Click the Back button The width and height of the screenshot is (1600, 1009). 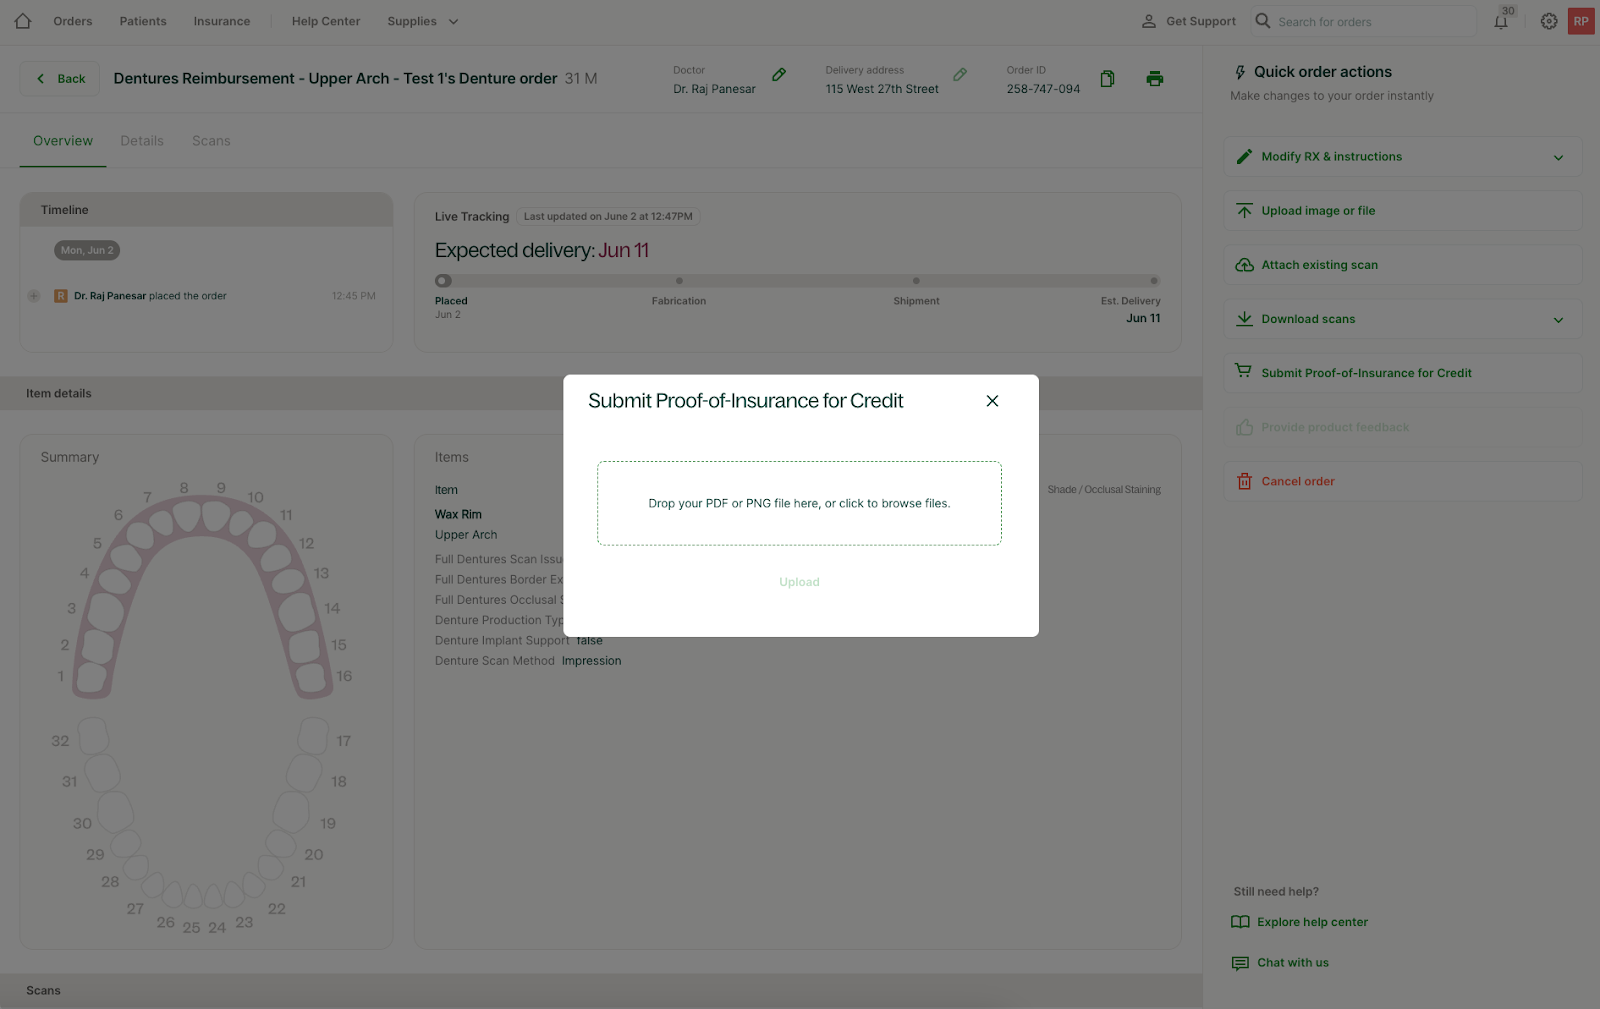pos(60,79)
